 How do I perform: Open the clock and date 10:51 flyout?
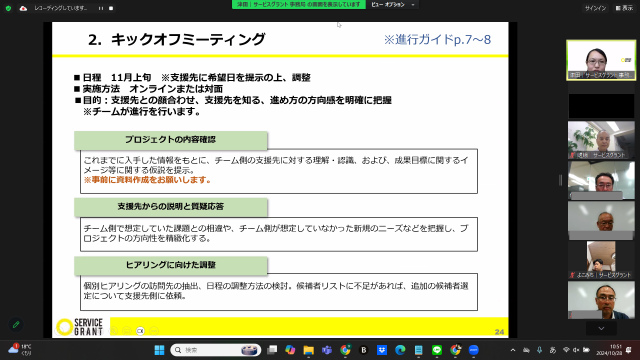pyautogui.click(x=608, y=350)
